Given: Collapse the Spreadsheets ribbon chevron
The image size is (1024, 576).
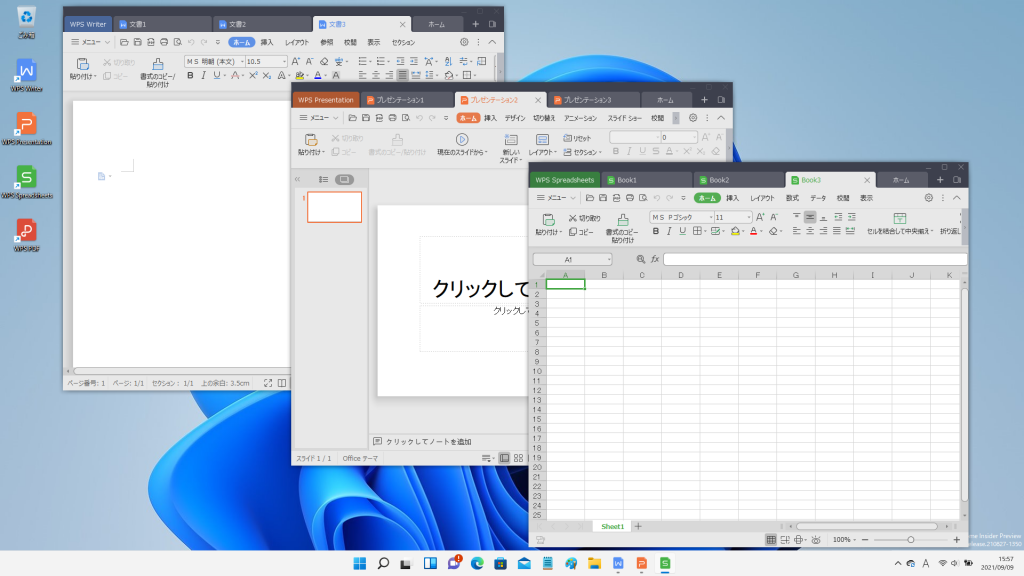Looking at the screenshot, I should click(x=957, y=198).
